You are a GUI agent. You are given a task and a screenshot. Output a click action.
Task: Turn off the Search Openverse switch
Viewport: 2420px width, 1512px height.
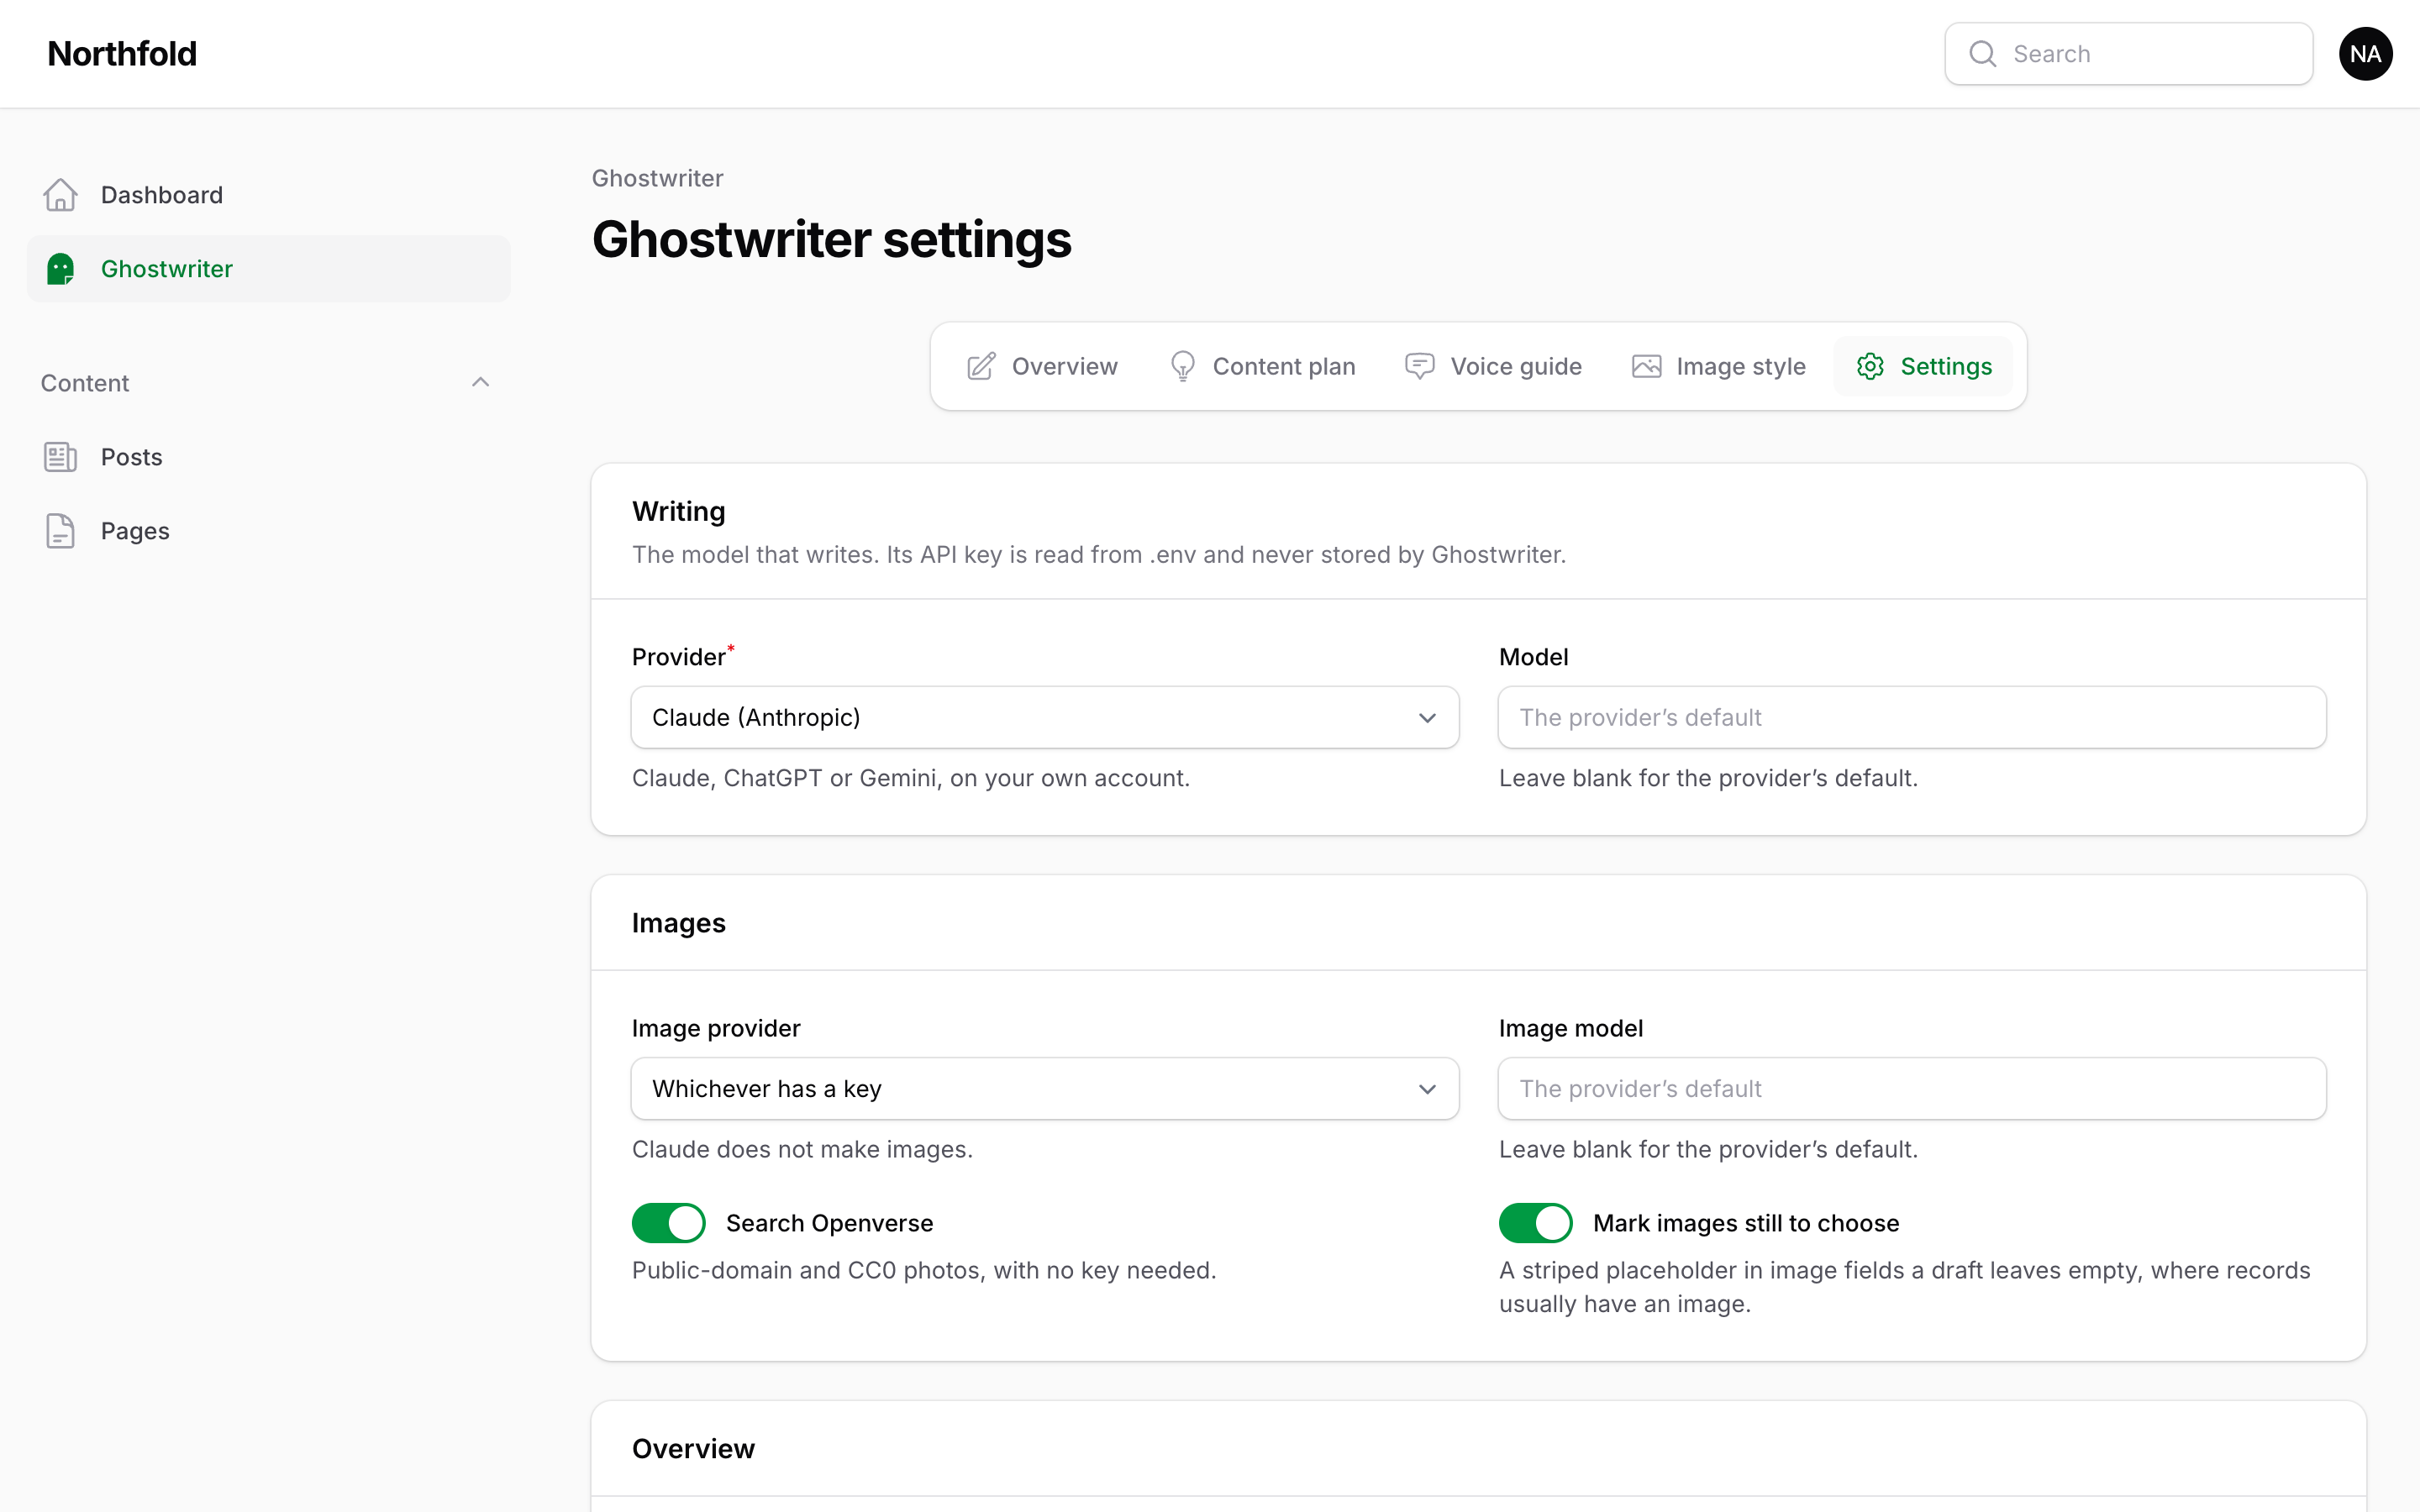tap(668, 1223)
